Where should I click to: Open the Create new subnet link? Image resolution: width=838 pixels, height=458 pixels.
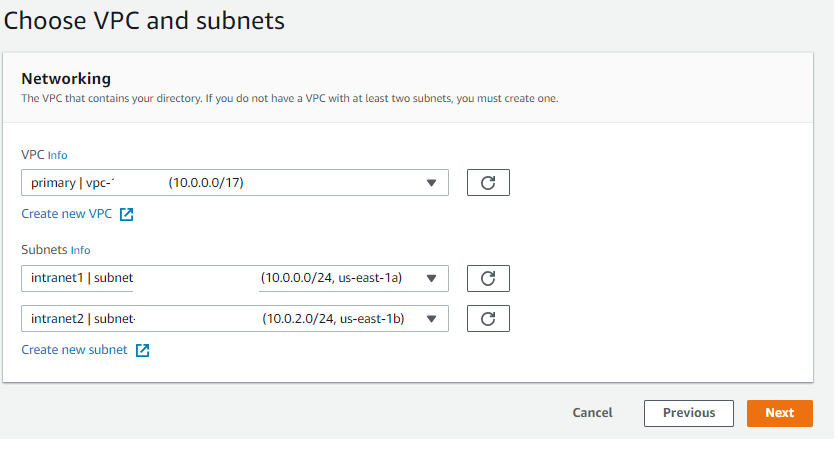click(x=74, y=350)
